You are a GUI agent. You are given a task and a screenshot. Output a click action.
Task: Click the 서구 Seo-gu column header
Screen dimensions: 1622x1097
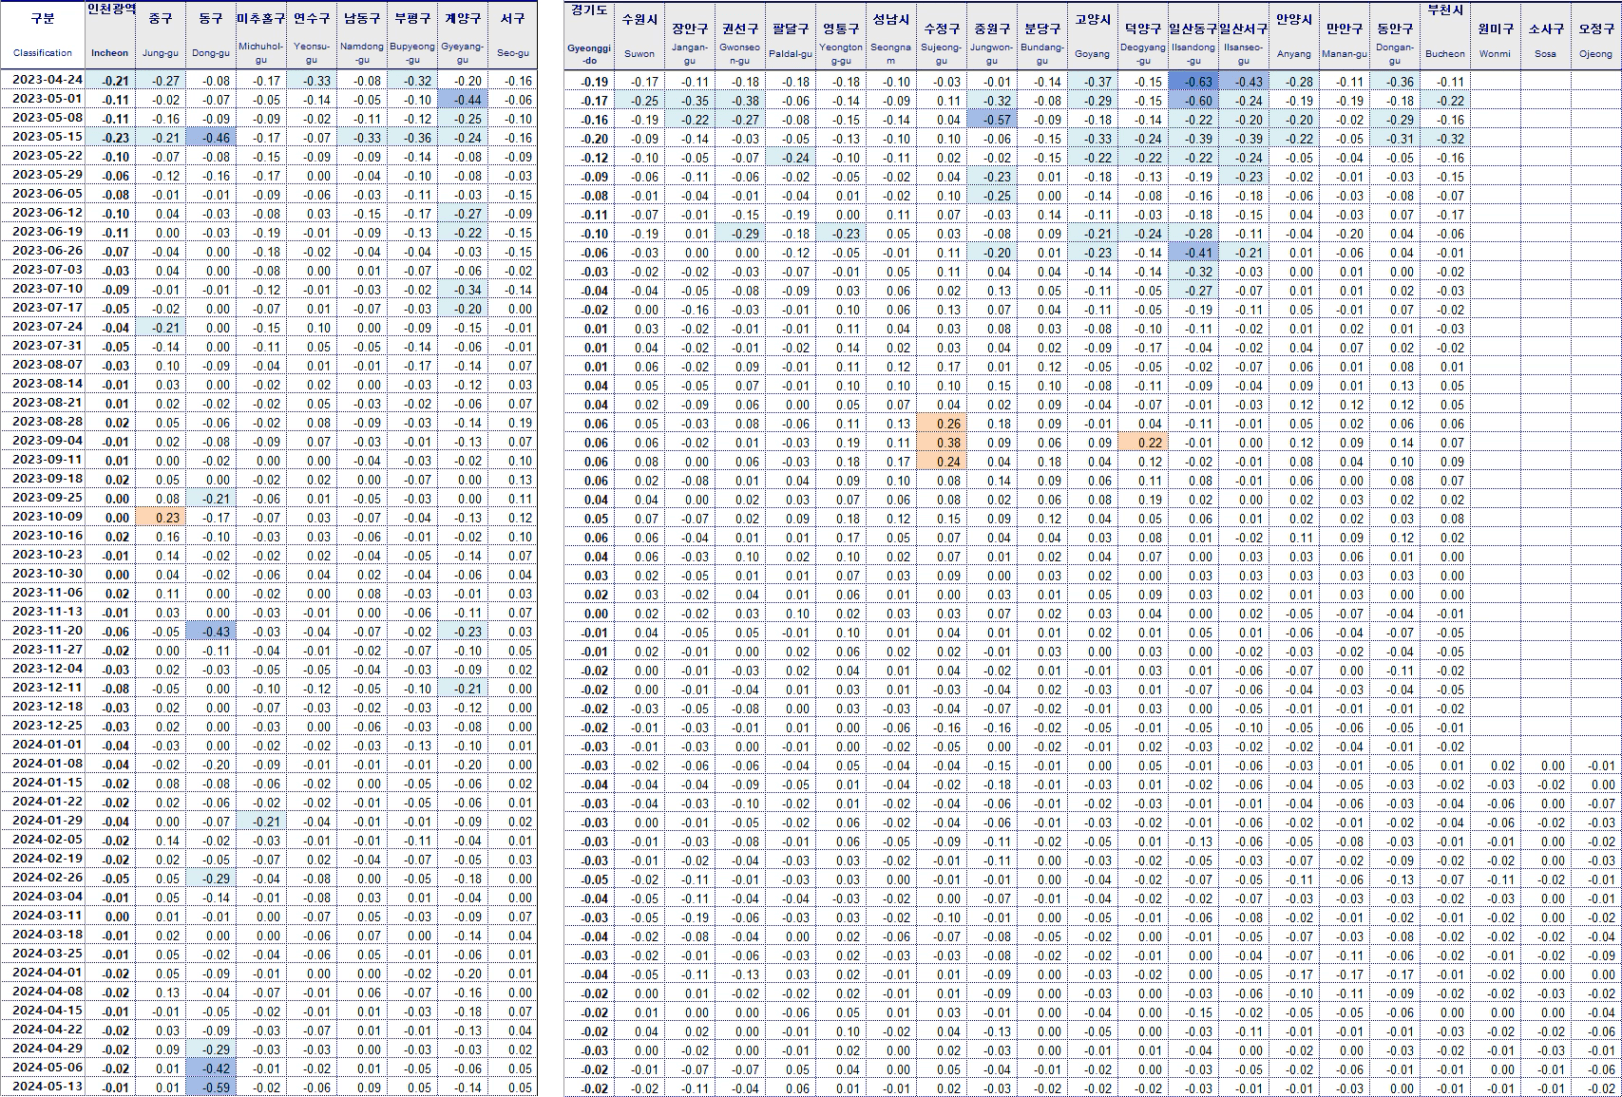(512, 35)
